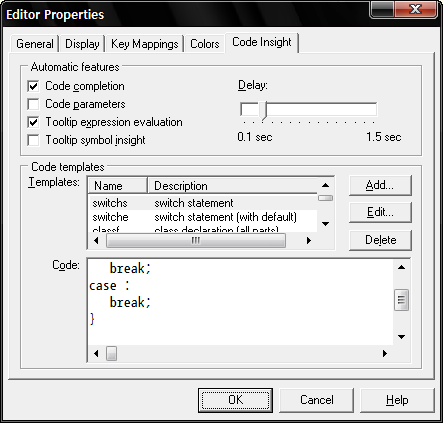443x423 pixels.
Task: Click templates list scroll up arrow
Action: [325, 185]
